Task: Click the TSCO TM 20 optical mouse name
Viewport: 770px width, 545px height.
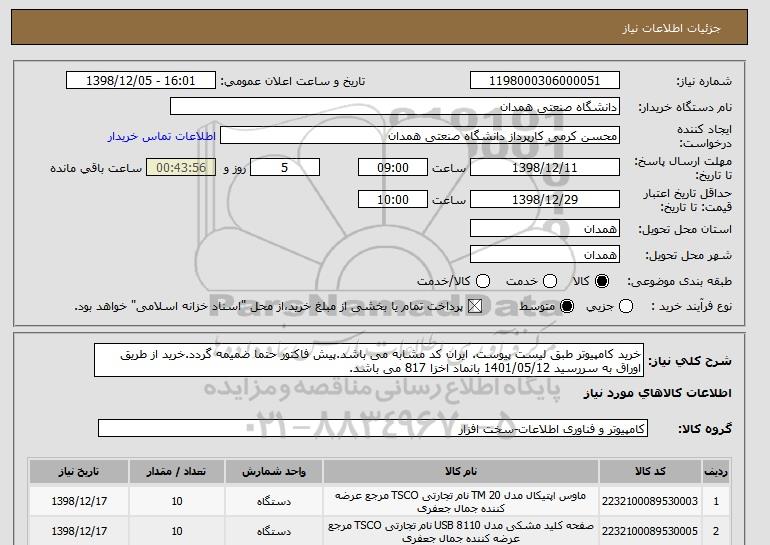Action: [461, 501]
